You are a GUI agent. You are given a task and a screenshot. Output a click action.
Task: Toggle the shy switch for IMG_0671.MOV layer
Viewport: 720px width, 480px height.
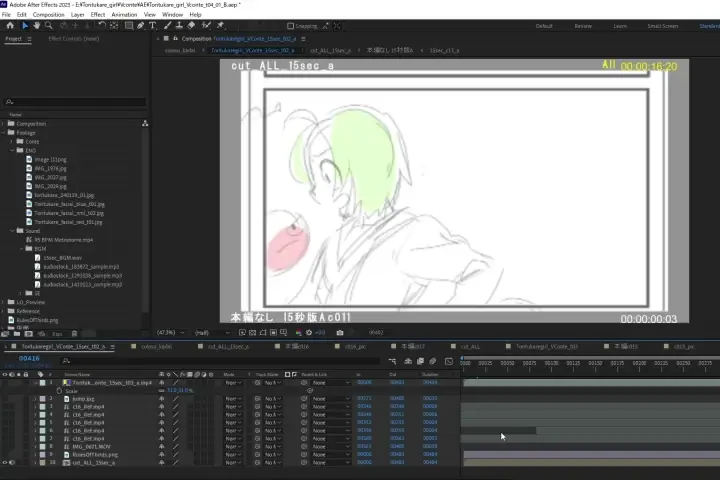point(162,446)
